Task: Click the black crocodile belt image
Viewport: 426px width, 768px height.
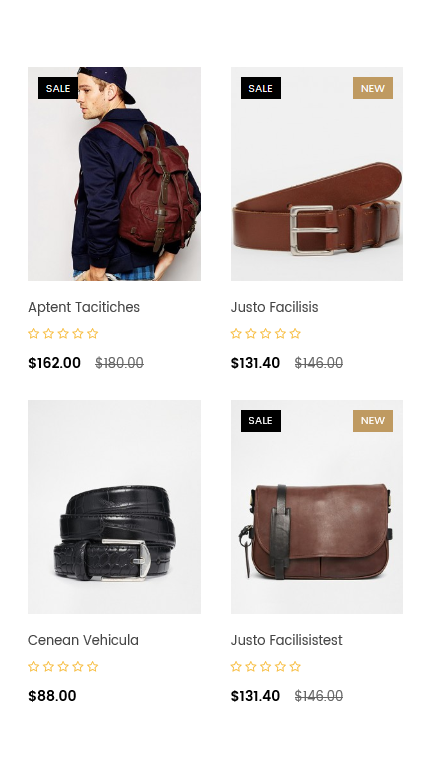Action: point(114,507)
